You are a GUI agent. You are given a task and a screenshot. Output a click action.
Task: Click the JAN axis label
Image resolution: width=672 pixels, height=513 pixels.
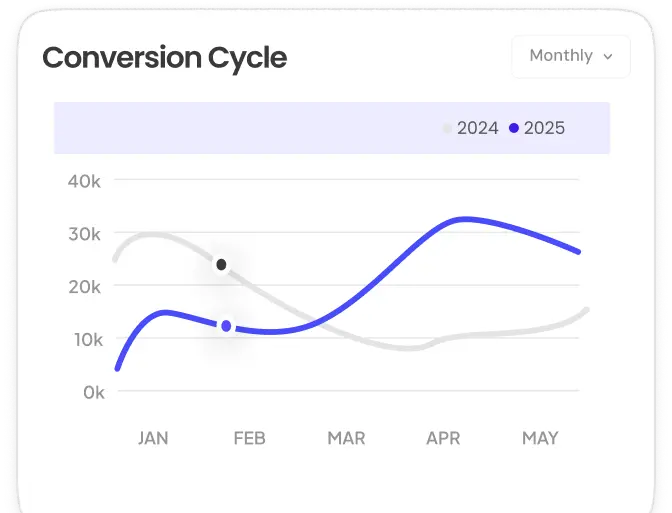pyautogui.click(x=152, y=438)
